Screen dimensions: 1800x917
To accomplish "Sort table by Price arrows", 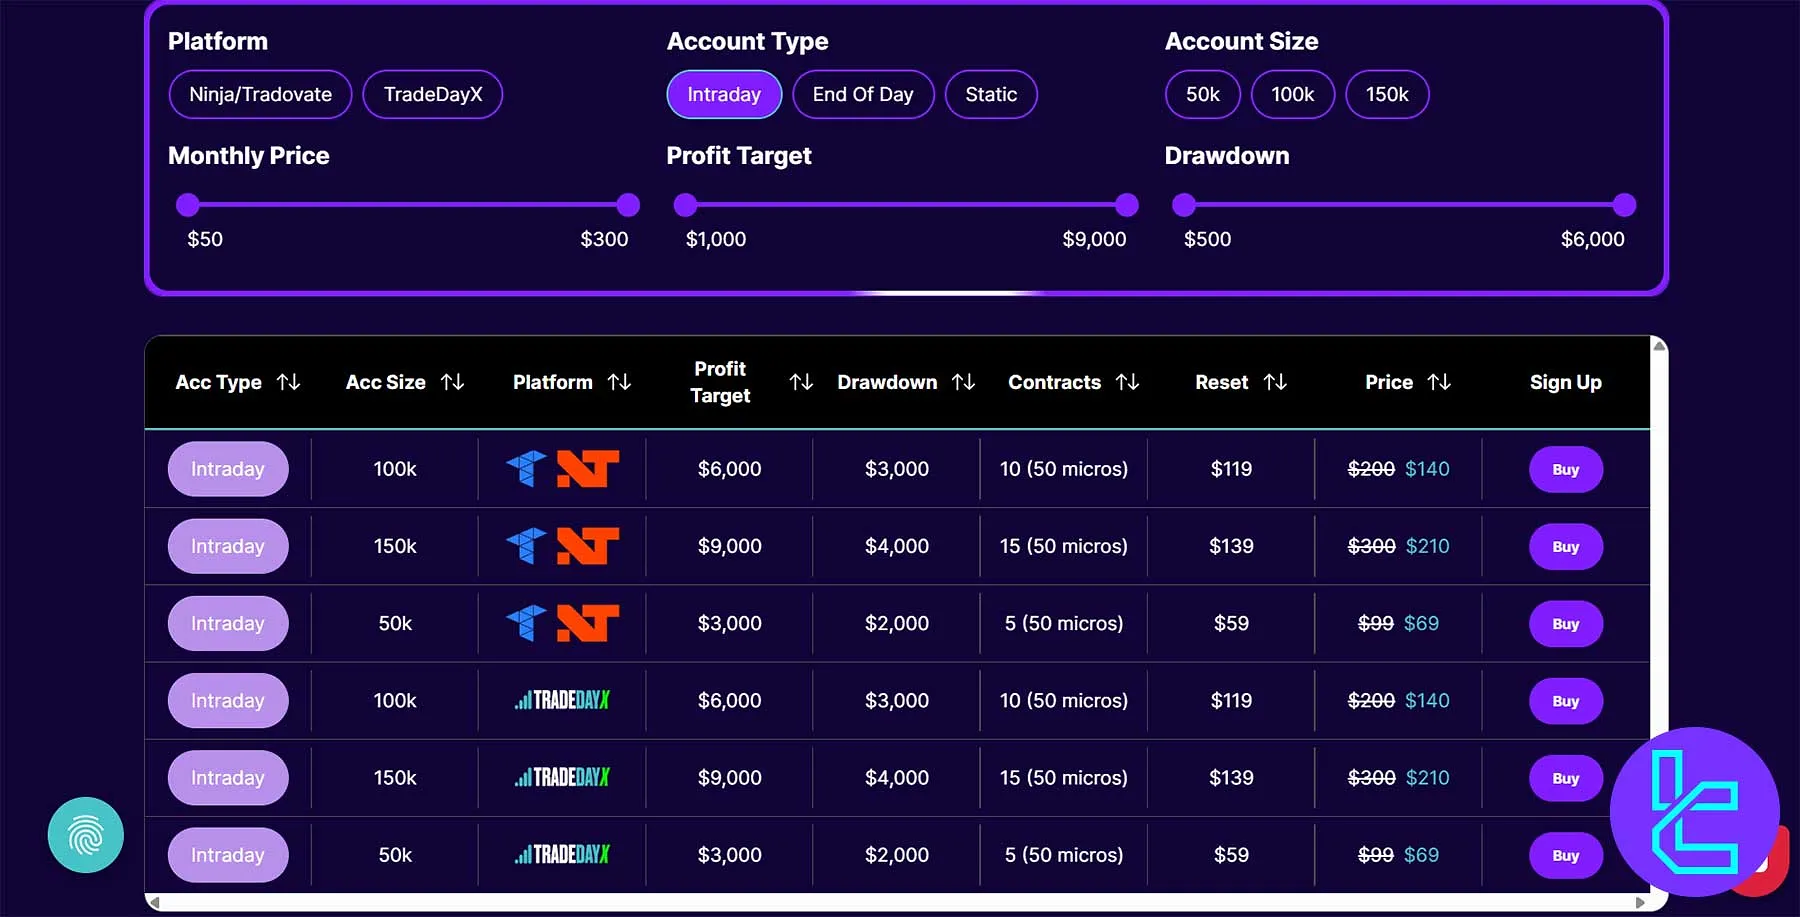I will click(x=1439, y=382).
